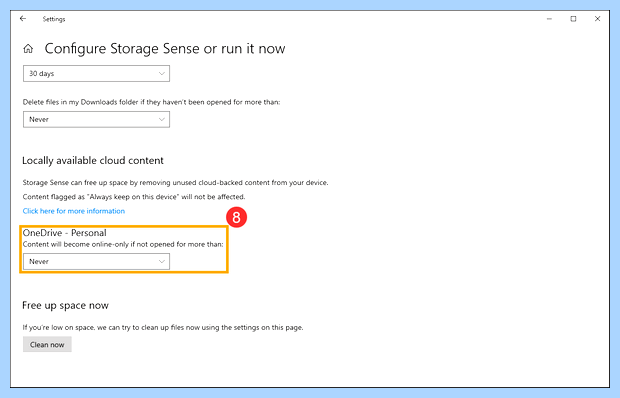Click chevron on 30 days combo box
This screenshot has width=620, height=398.
coord(162,74)
